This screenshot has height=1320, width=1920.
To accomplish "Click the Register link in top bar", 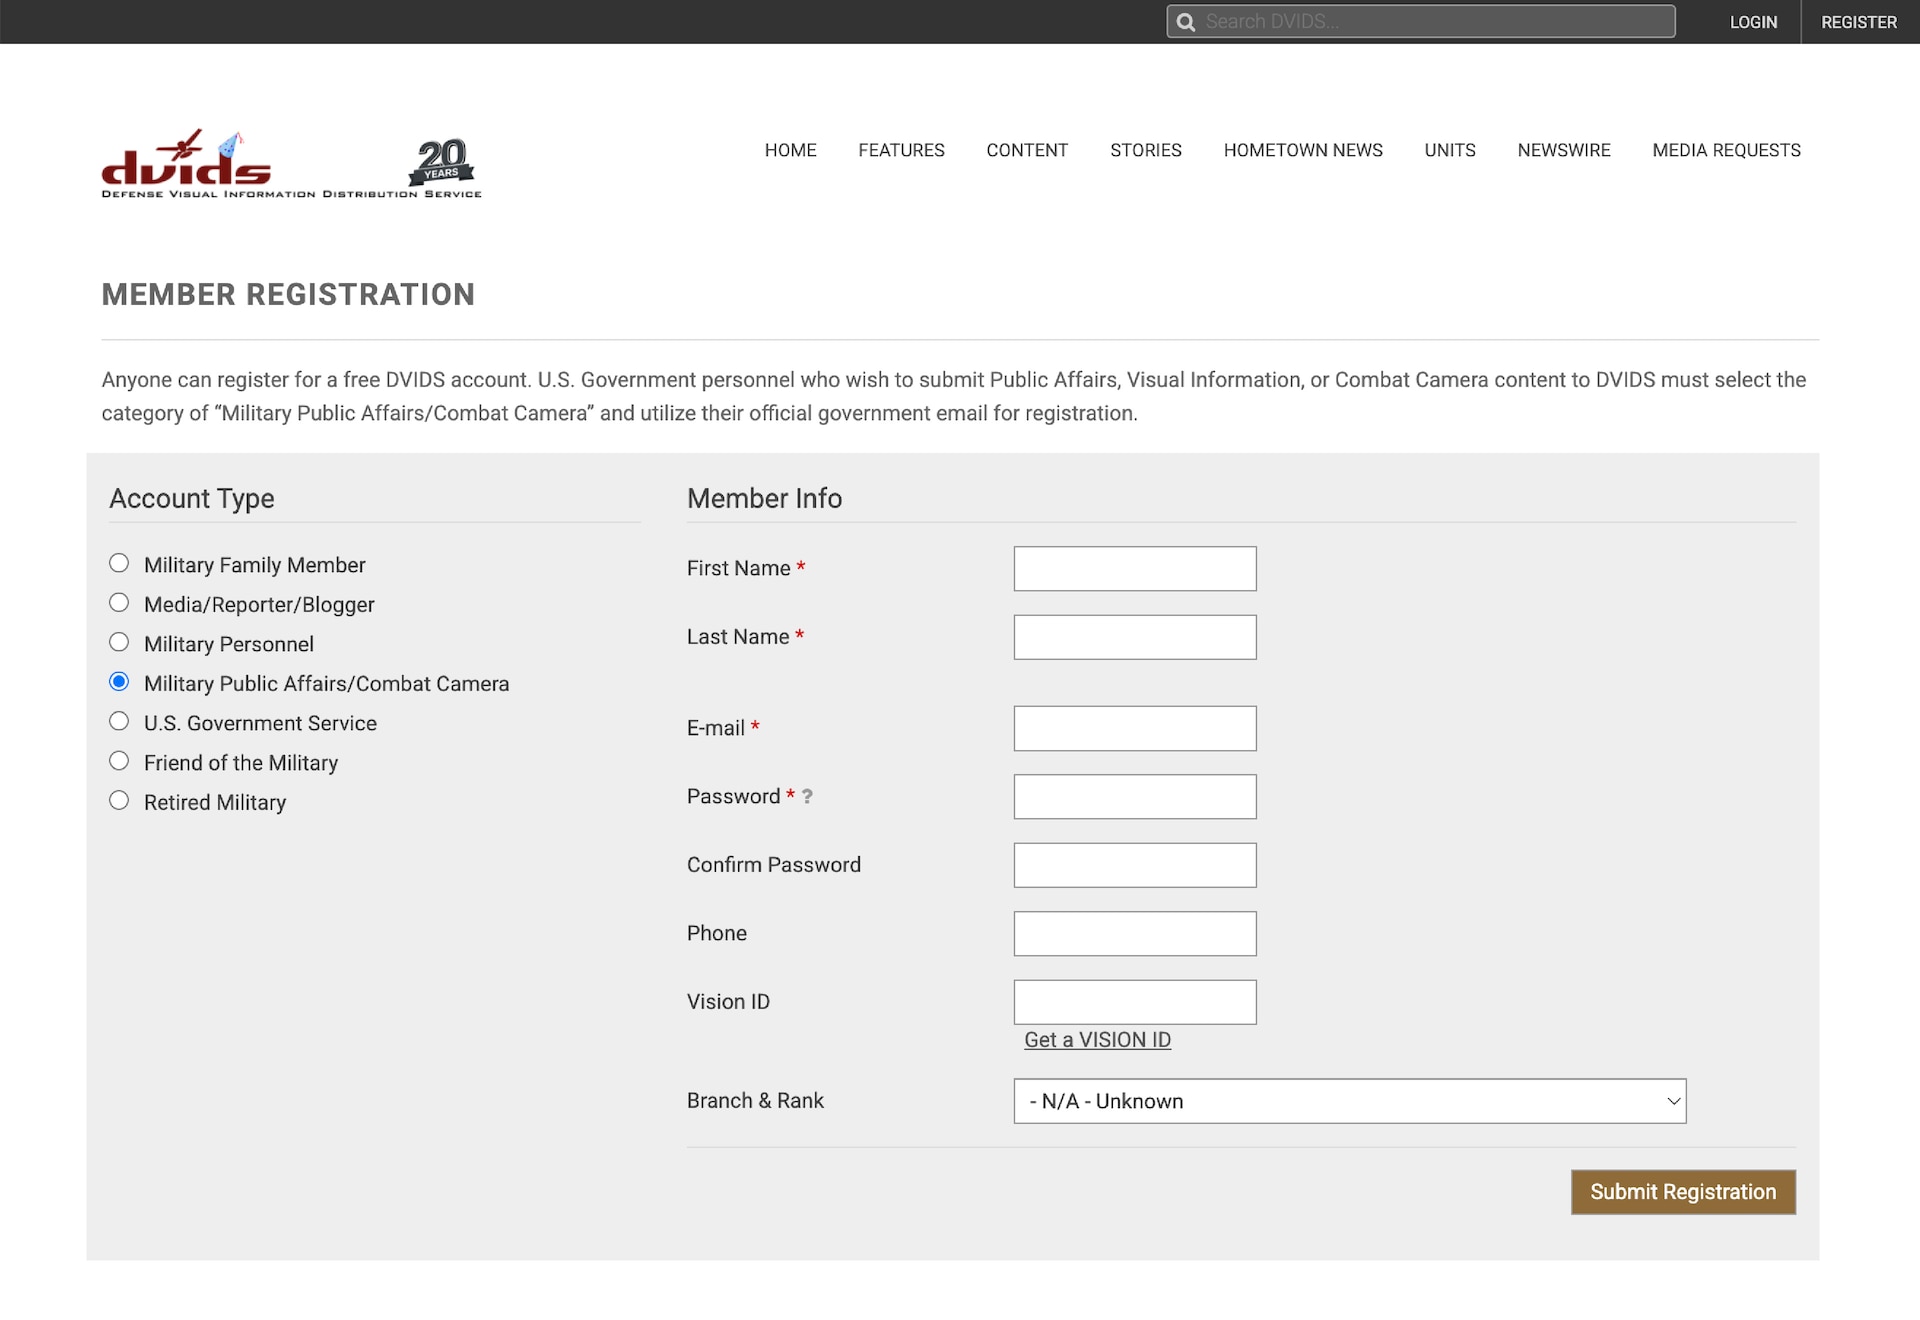I will (x=1858, y=22).
